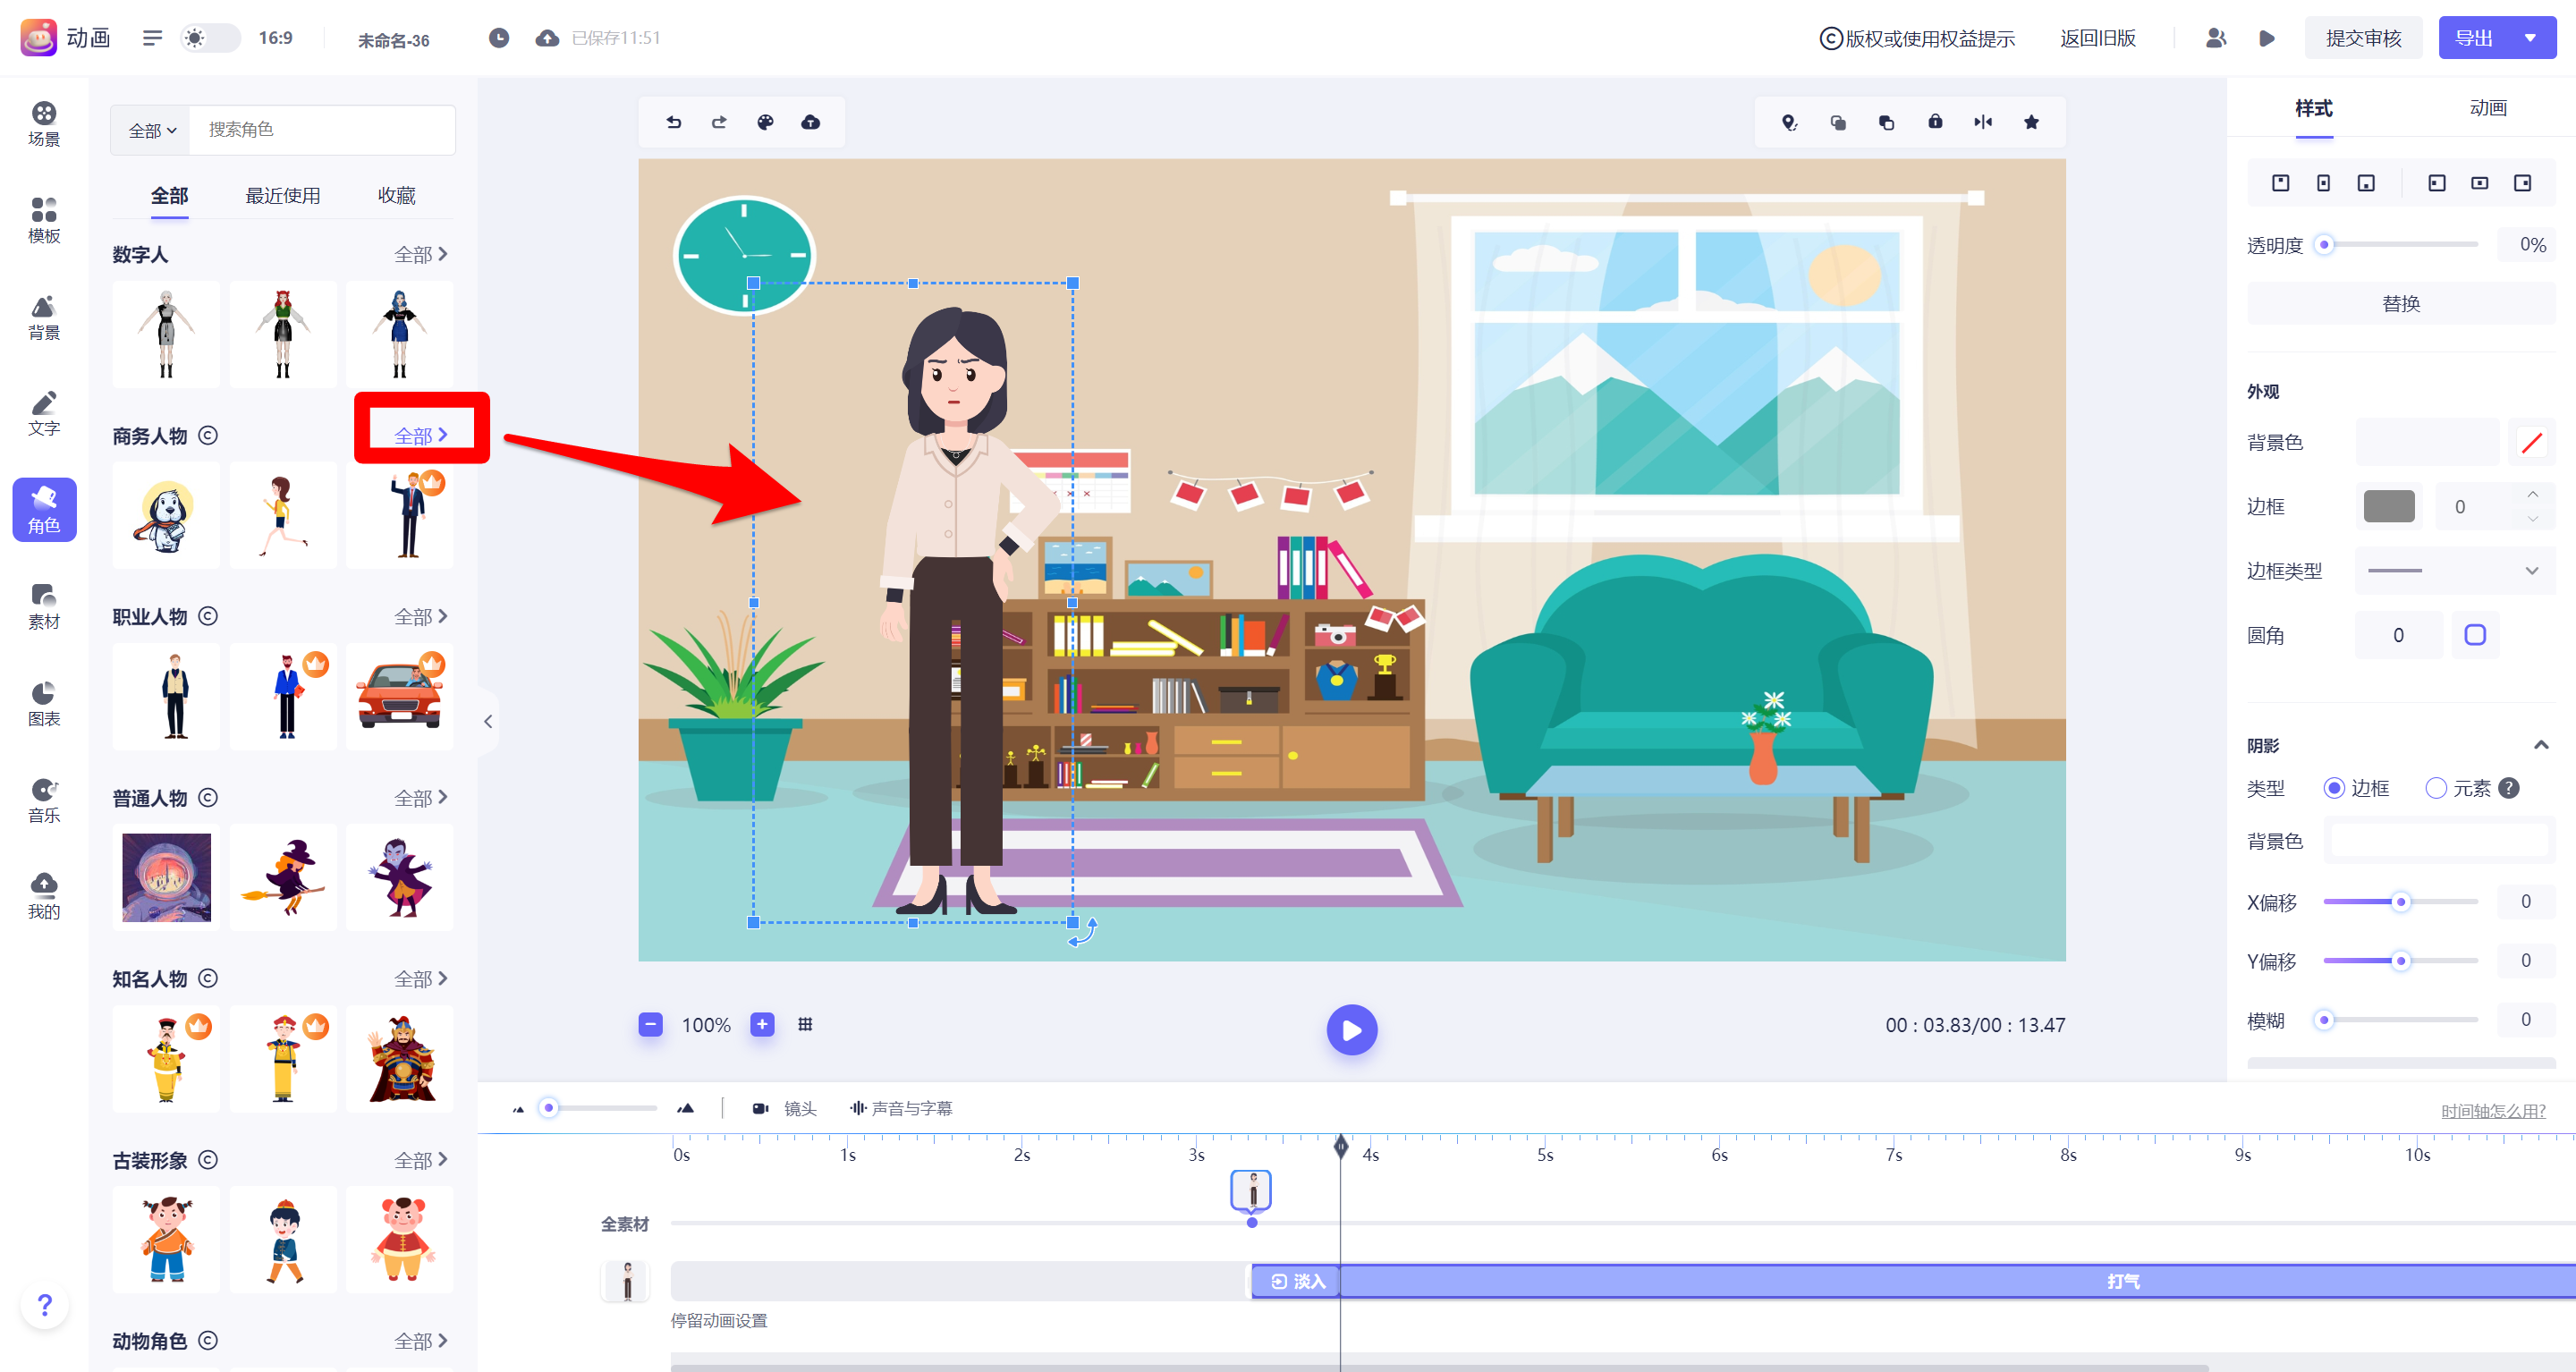Click the 提交审核 submit button
The width and height of the screenshot is (2576, 1372).
(x=2363, y=38)
